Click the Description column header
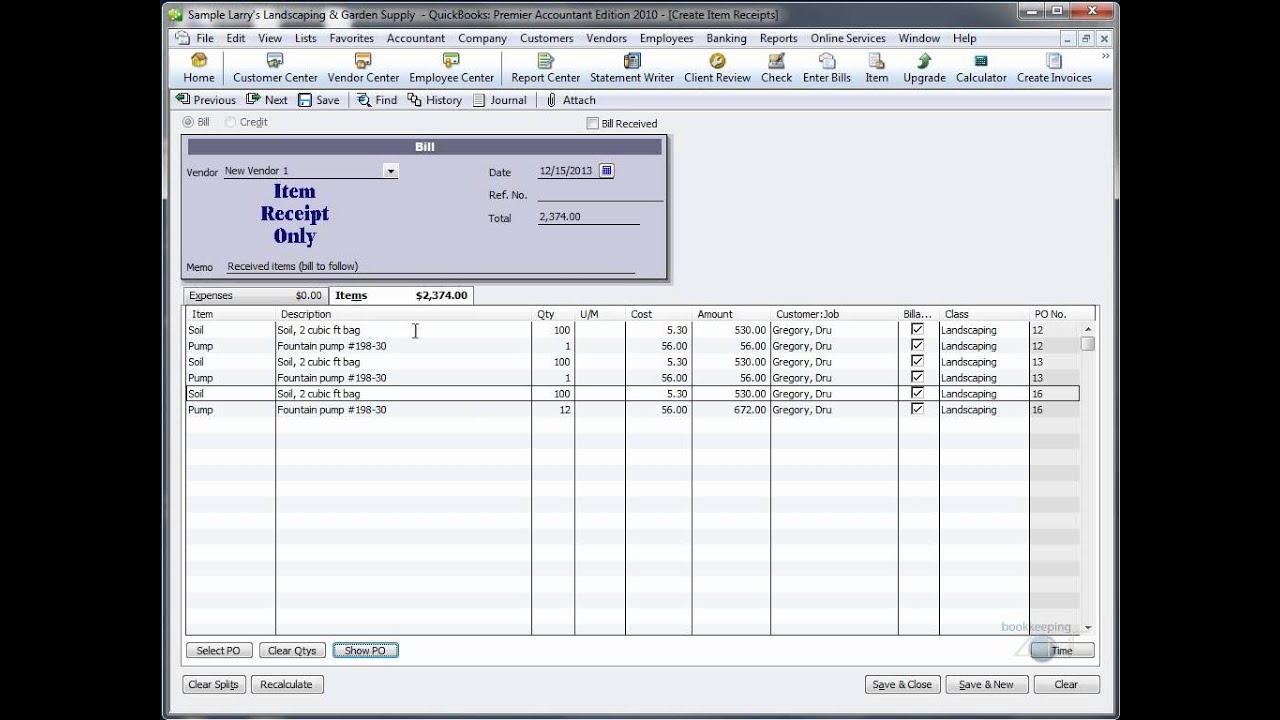 click(403, 314)
